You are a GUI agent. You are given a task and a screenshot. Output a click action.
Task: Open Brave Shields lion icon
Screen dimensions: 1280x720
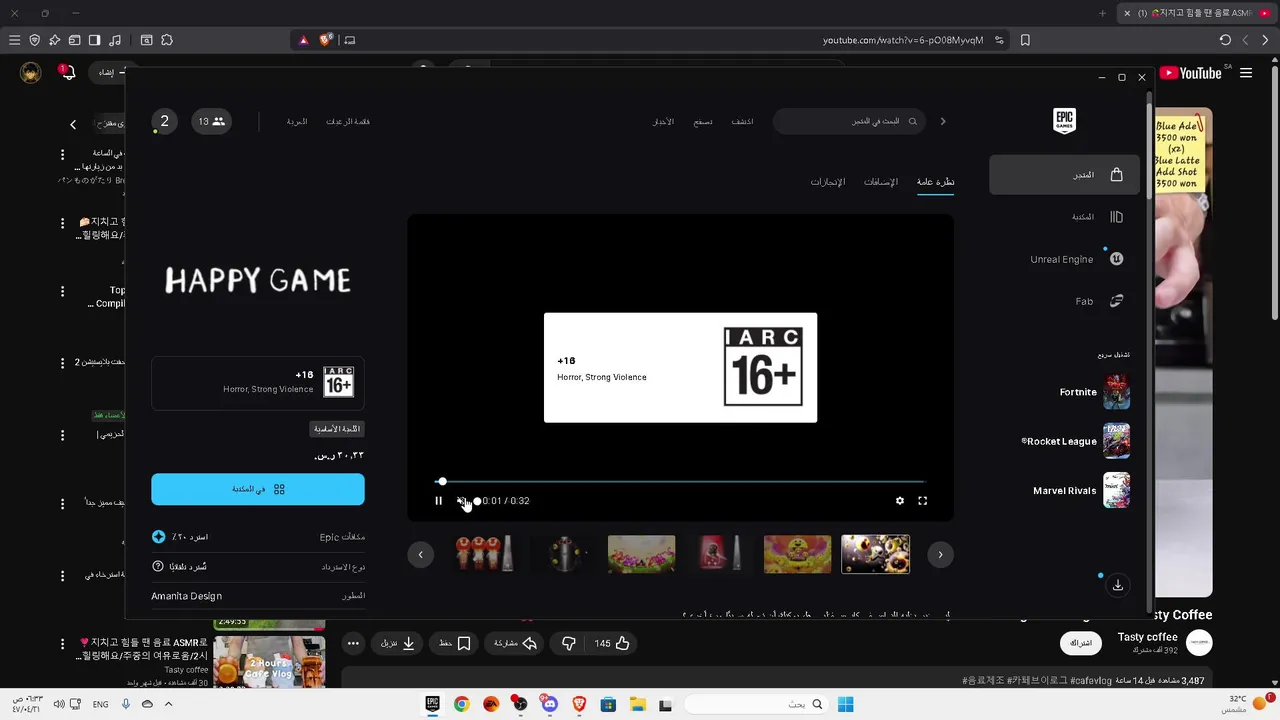325,40
